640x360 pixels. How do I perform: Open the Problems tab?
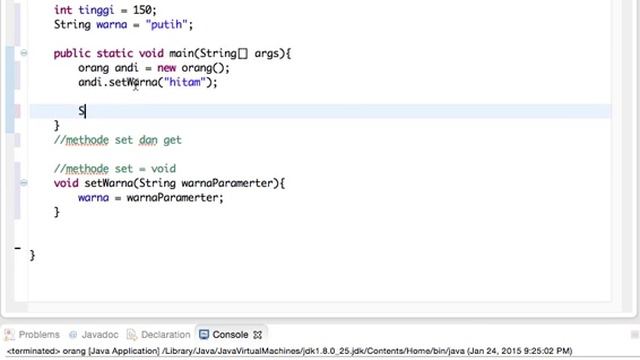[32, 335]
